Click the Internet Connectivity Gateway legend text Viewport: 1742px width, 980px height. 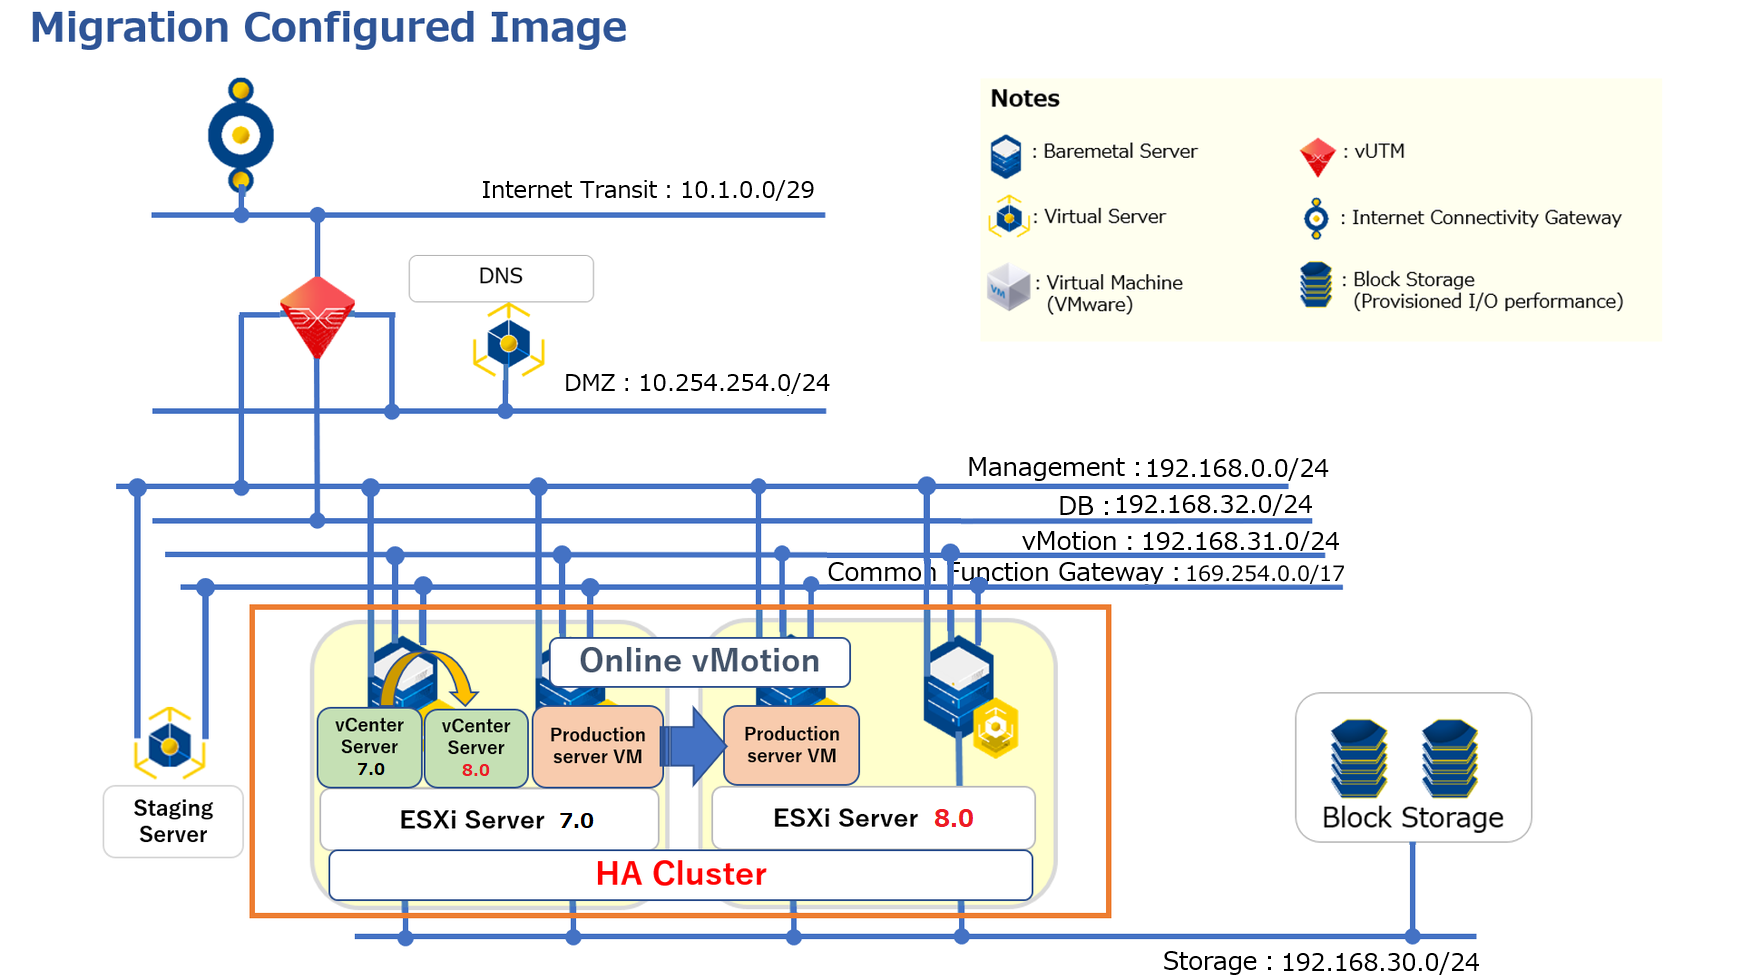click(x=1487, y=218)
